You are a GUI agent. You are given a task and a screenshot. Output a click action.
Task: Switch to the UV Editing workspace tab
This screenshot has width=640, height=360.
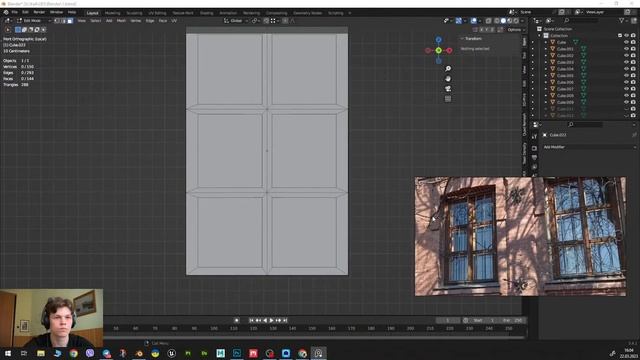(x=157, y=13)
